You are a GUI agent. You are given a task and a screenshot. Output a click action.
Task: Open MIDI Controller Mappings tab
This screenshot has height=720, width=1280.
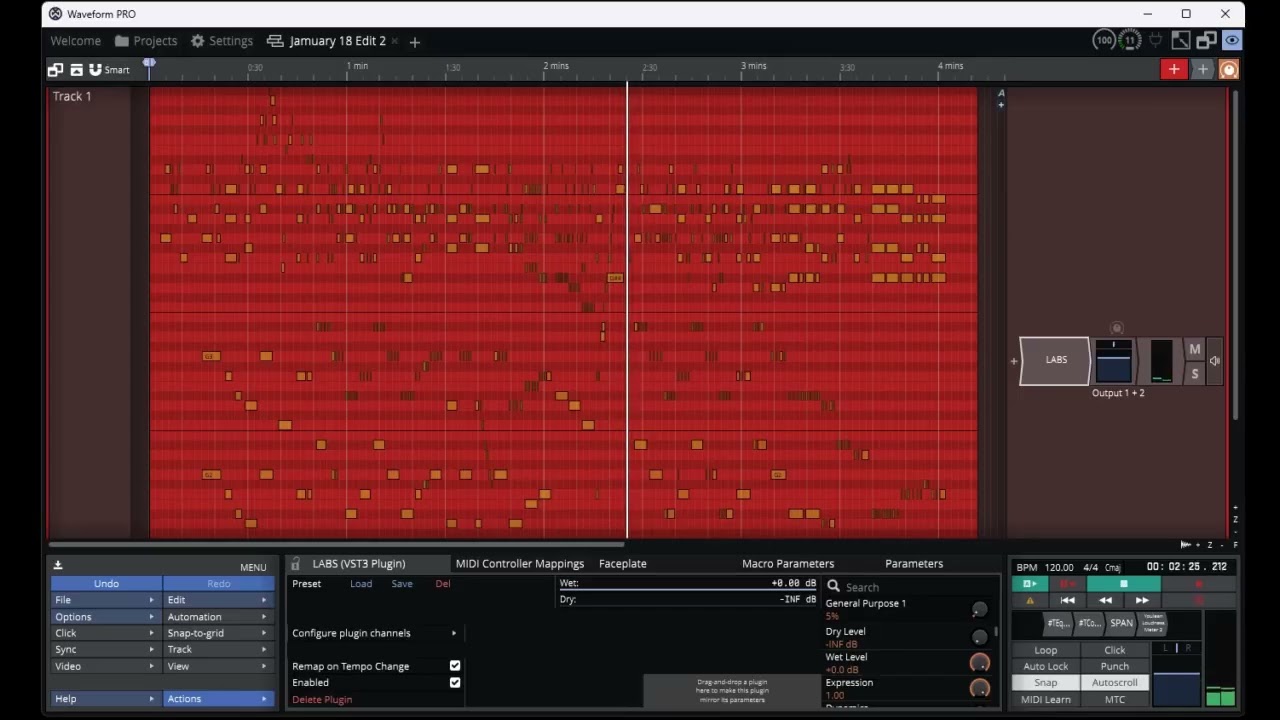tap(519, 564)
